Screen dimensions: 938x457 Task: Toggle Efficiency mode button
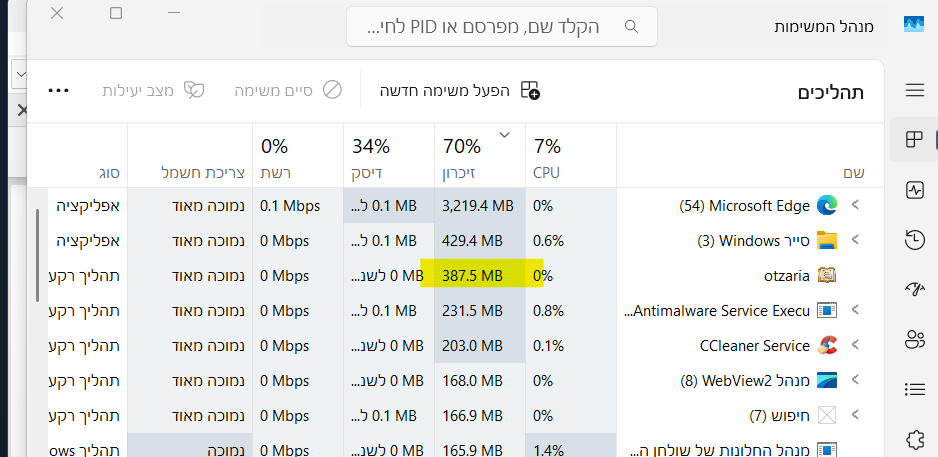point(153,90)
